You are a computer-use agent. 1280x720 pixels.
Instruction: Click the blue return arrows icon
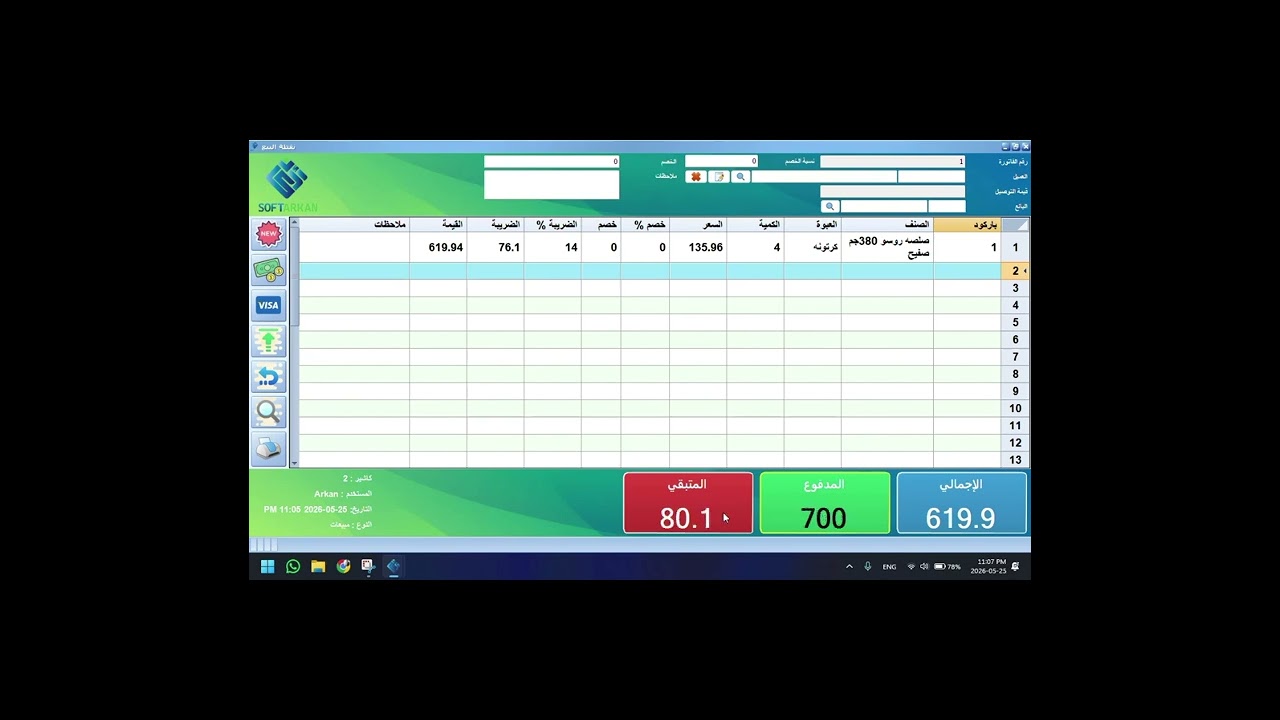click(268, 377)
